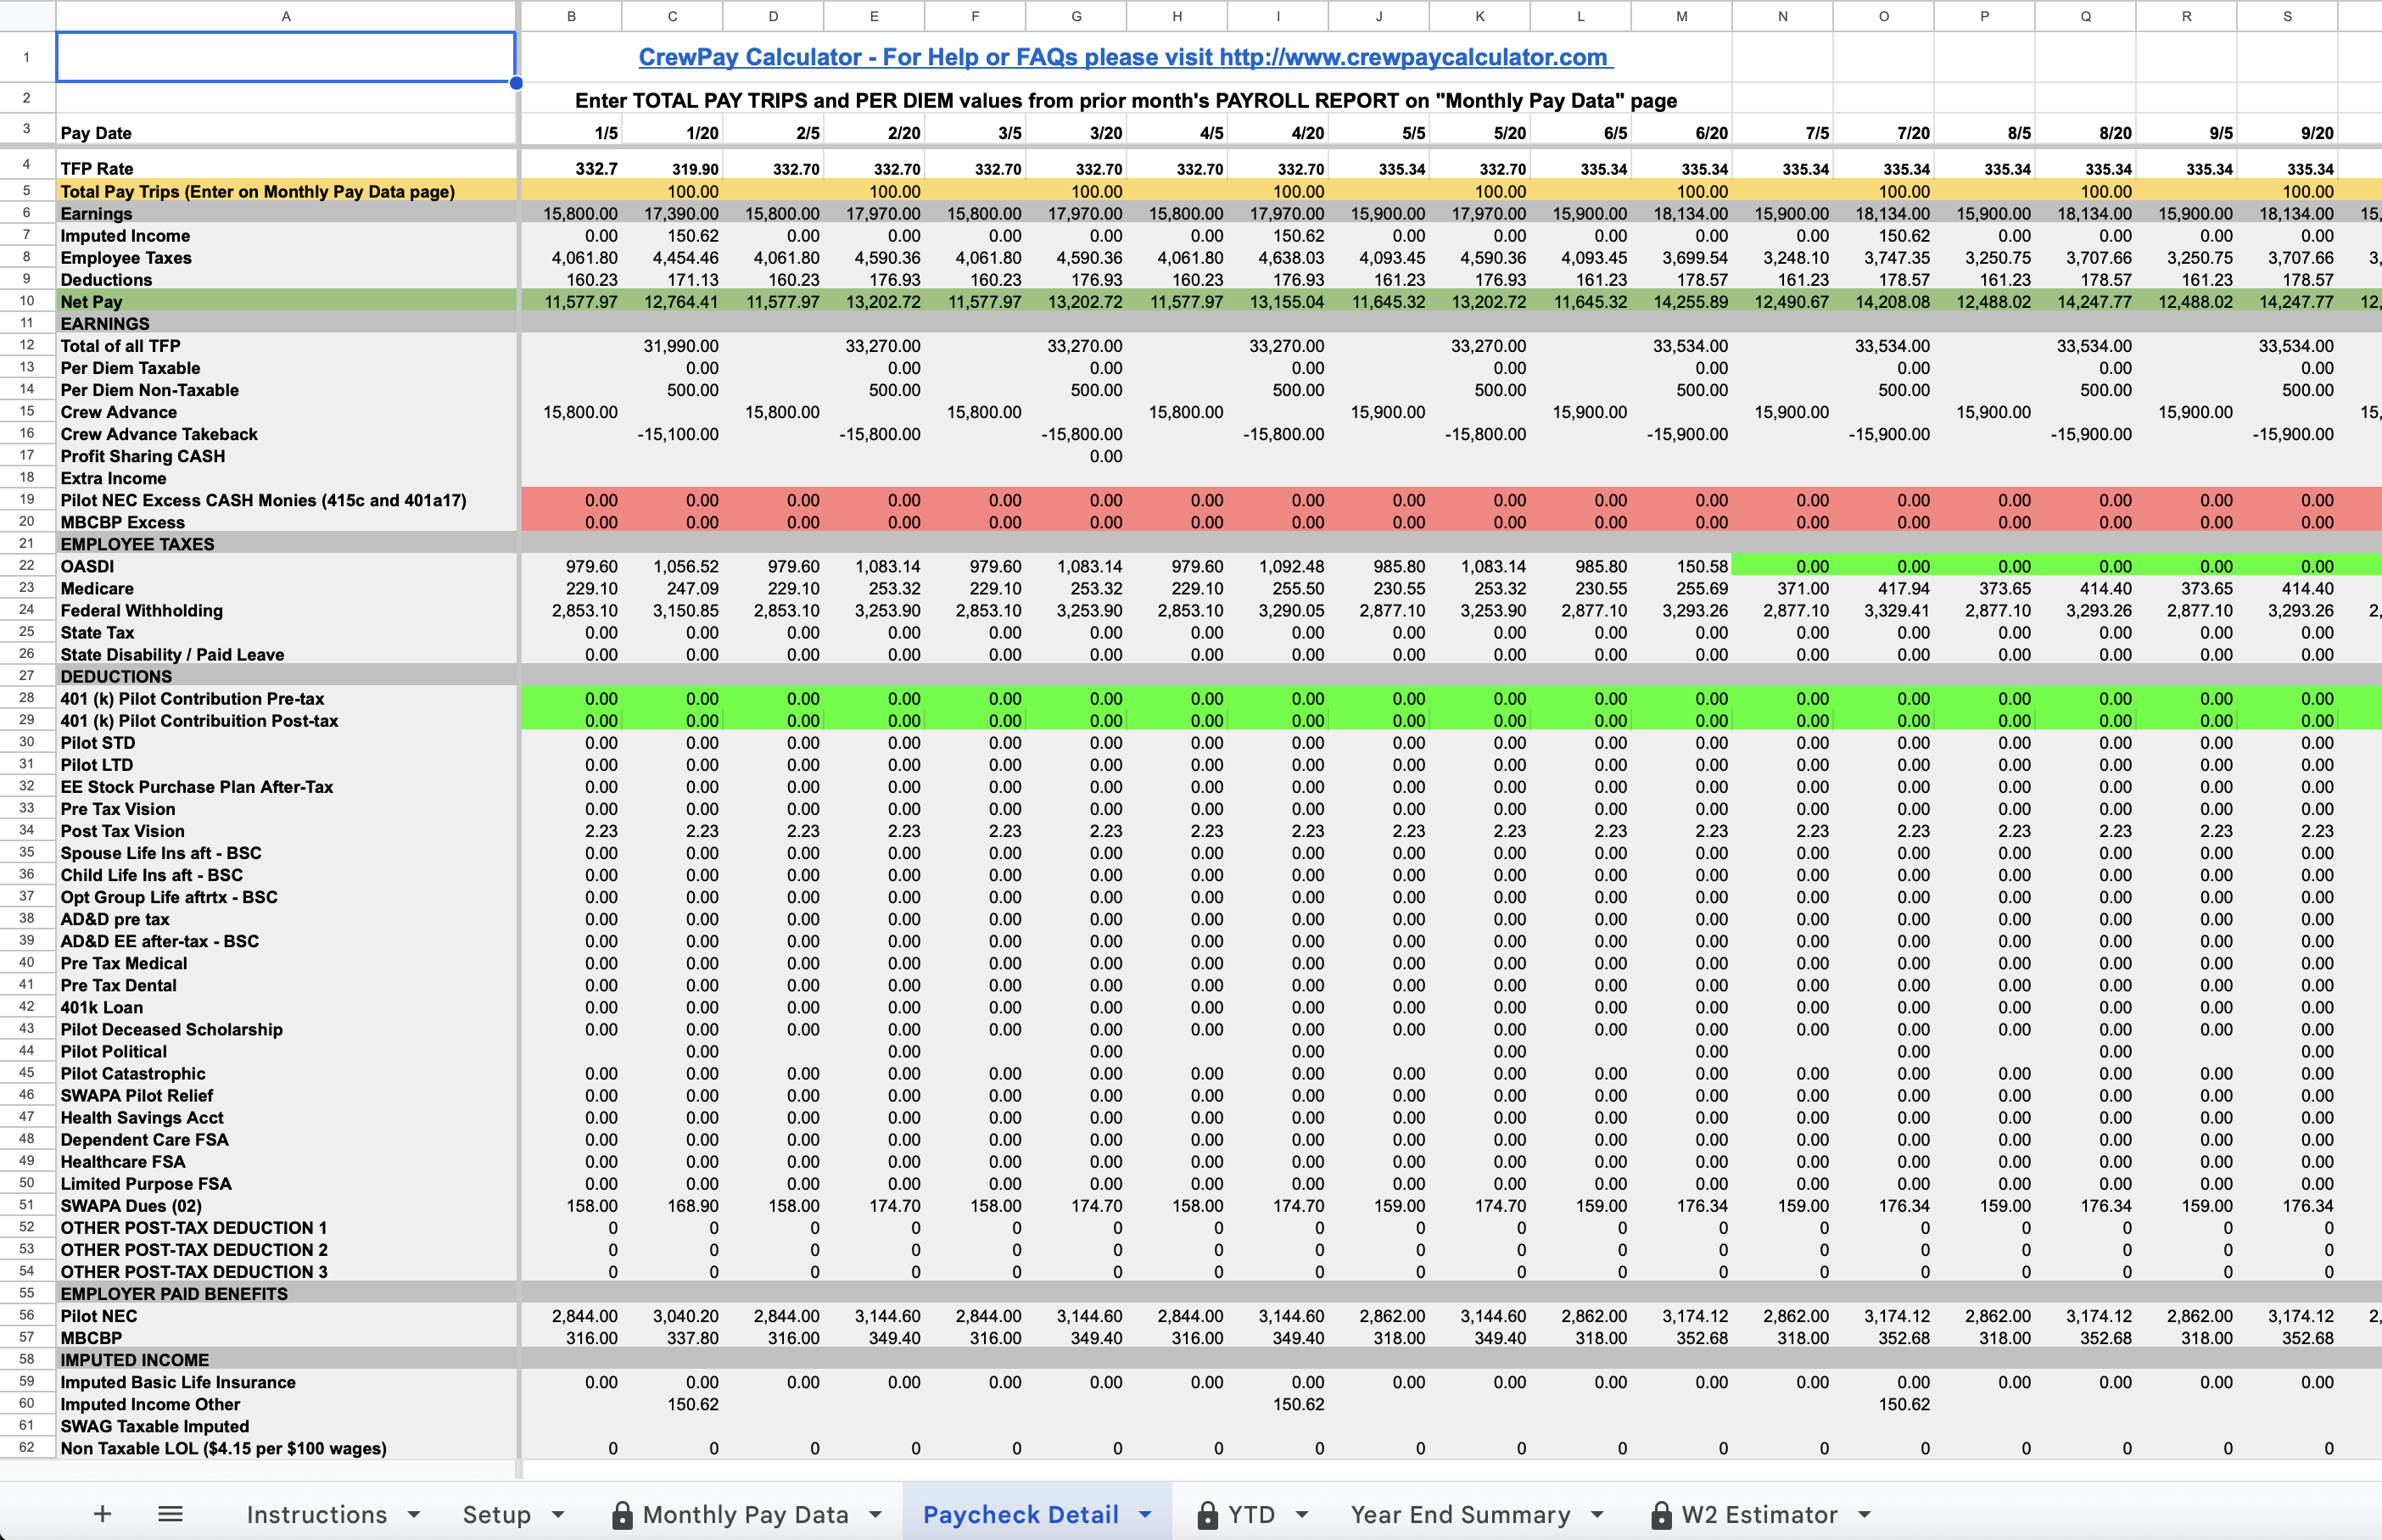Add a new sheet with the plus icon
The image size is (2382, 1540).
click(x=103, y=1513)
